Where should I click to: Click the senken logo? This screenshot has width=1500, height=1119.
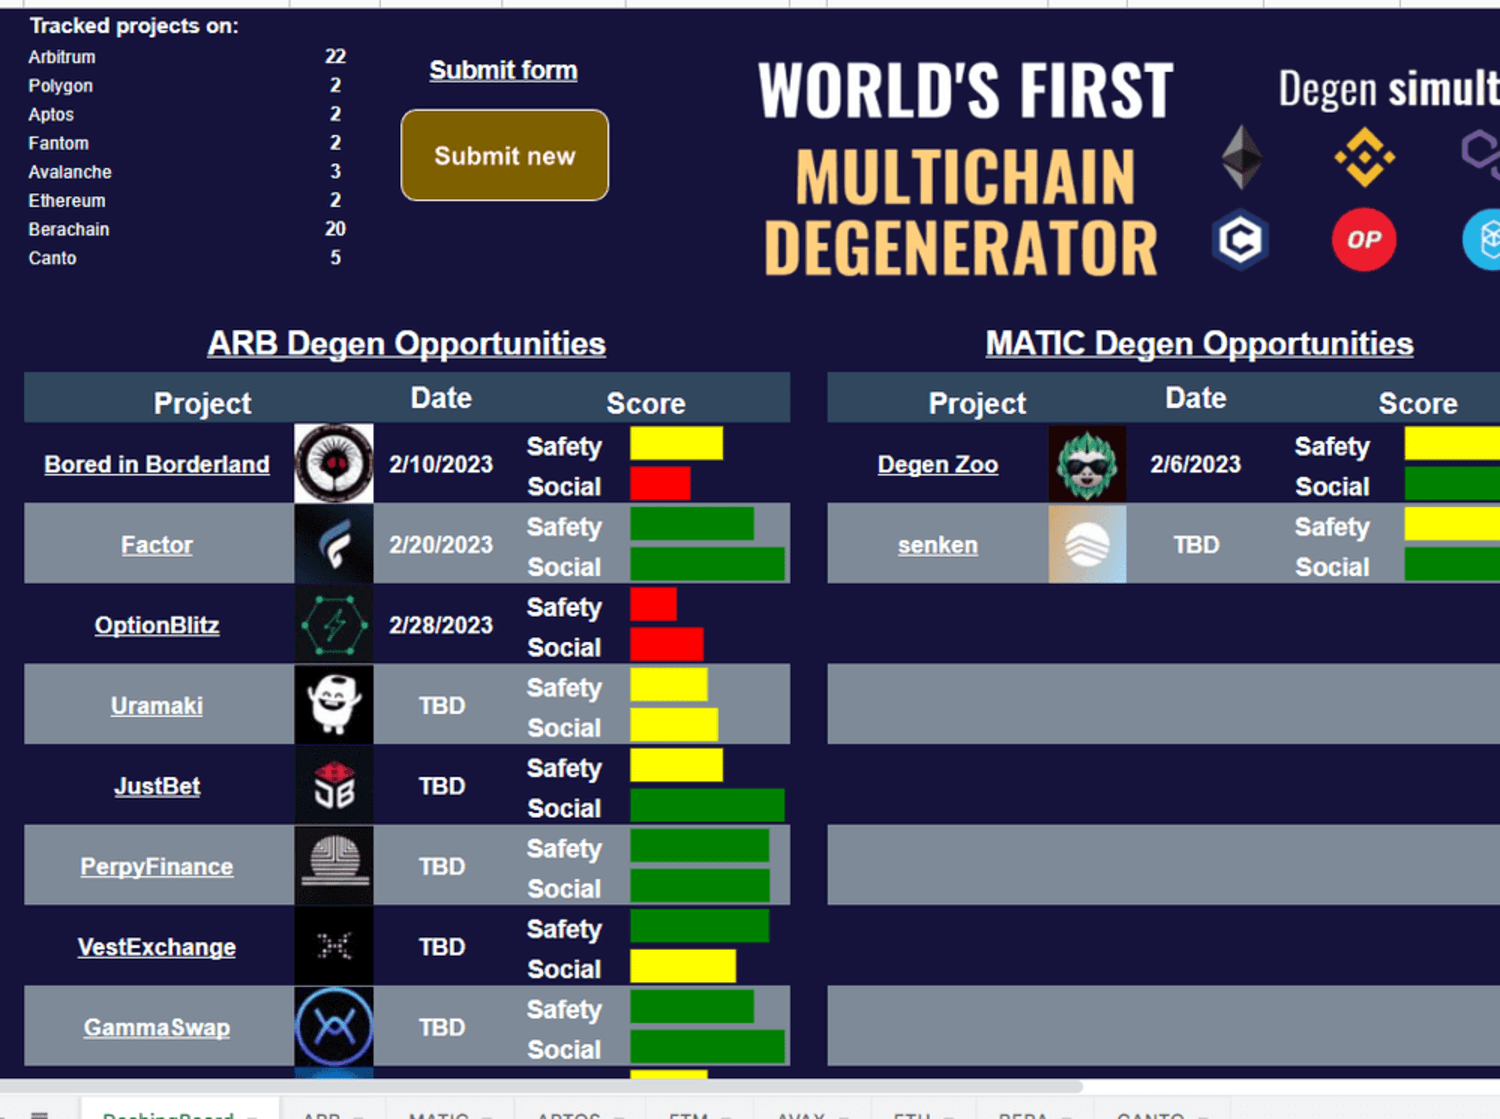click(1087, 544)
